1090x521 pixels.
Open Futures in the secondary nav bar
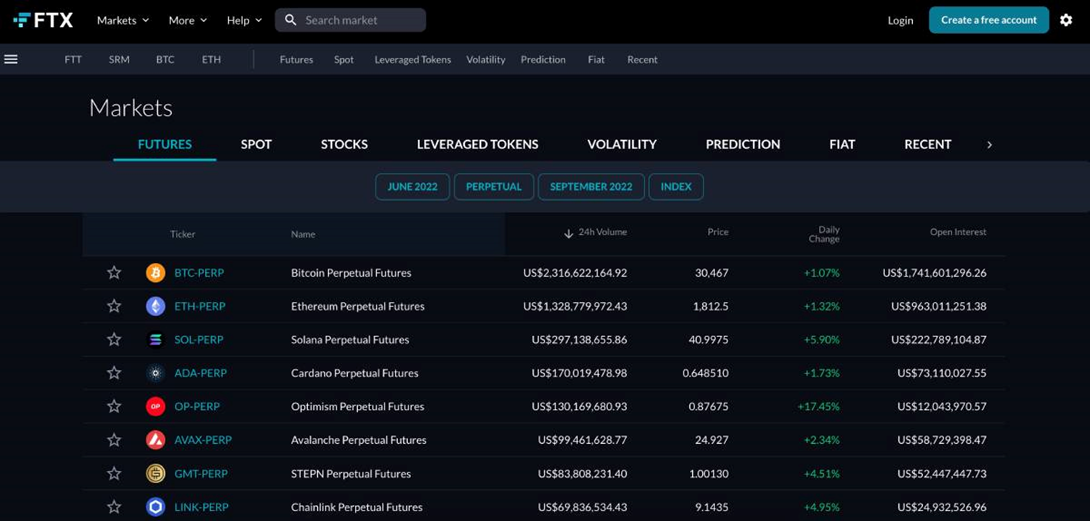[296, 60]
